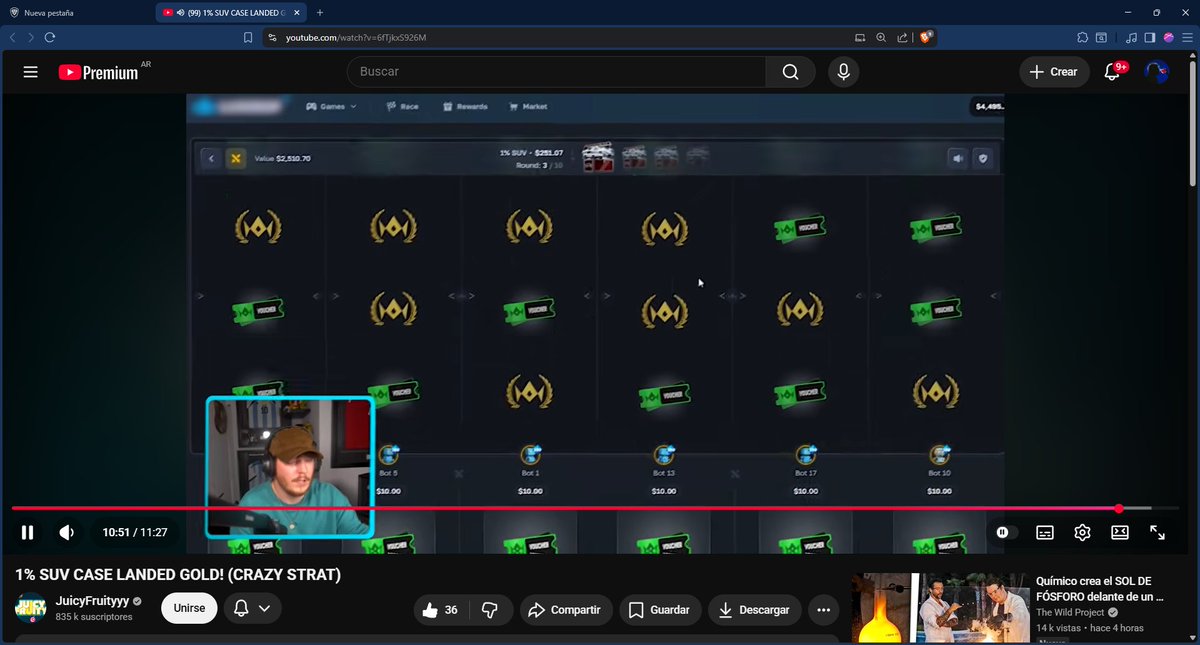Open the YouTube hamburger guide menu

pos(30,72)
